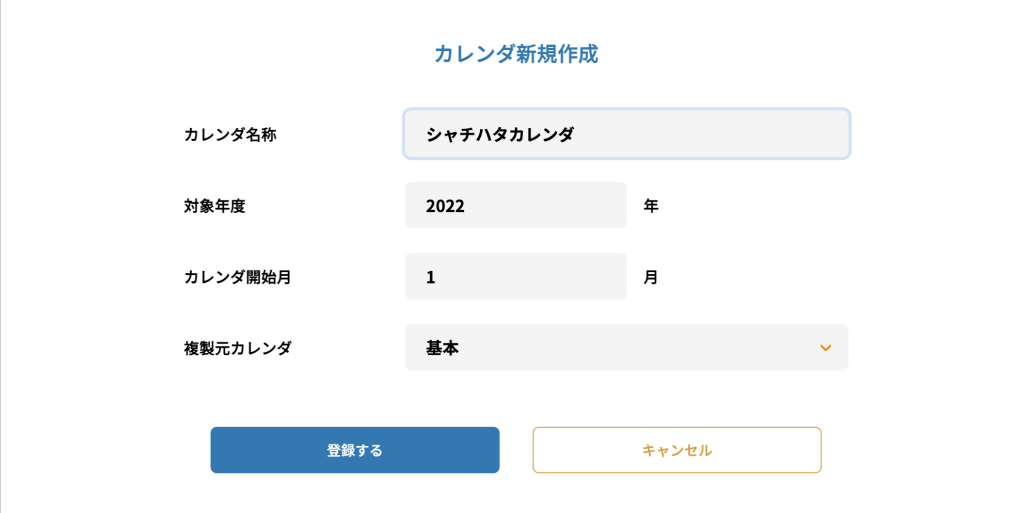Click the カレンダ開始月 label
The height and width of the screenshot is (513, 1024).
click(237, 277)
